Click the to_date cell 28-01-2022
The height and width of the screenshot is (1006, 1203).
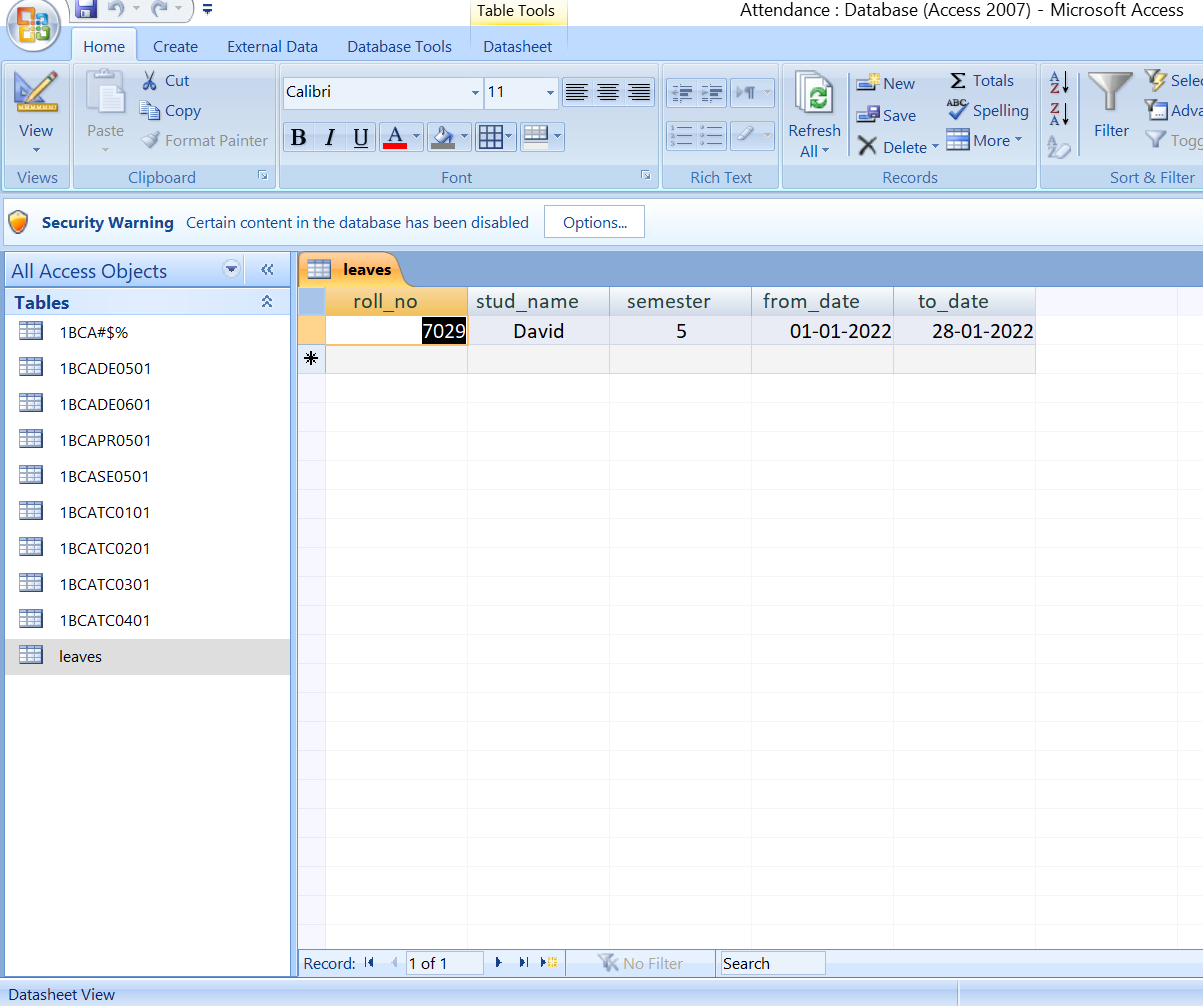pos(964,331)
